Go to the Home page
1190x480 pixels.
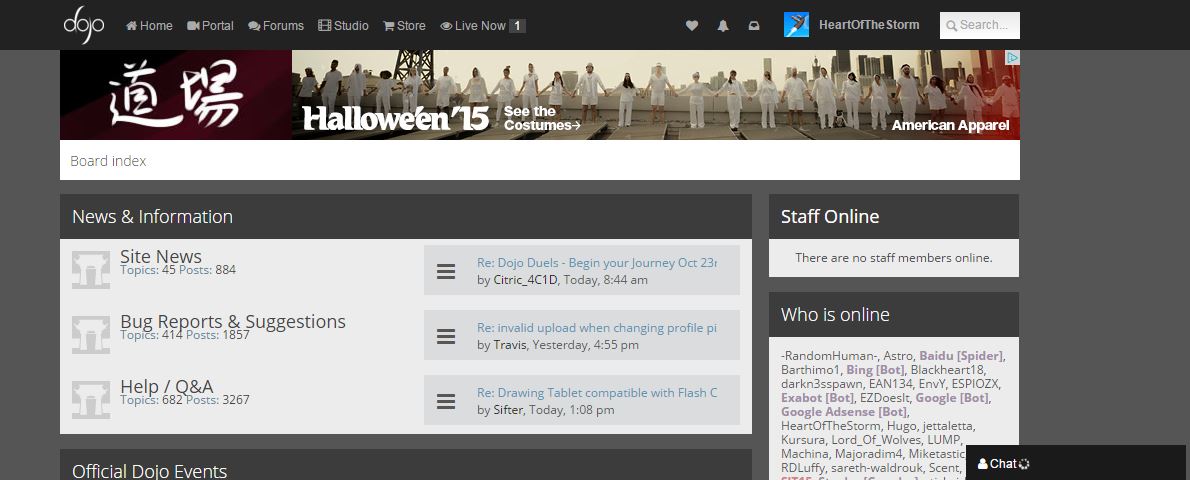pyautogui.click(x=150, y=26)
